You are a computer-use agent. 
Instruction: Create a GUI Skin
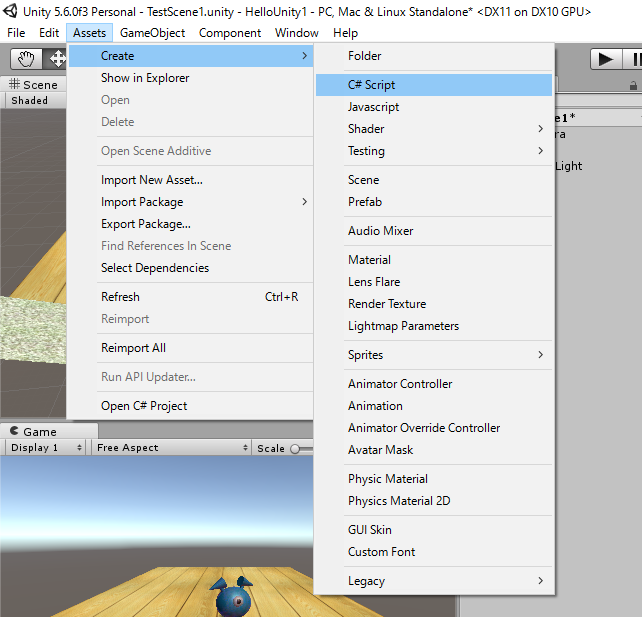point(434,530)
